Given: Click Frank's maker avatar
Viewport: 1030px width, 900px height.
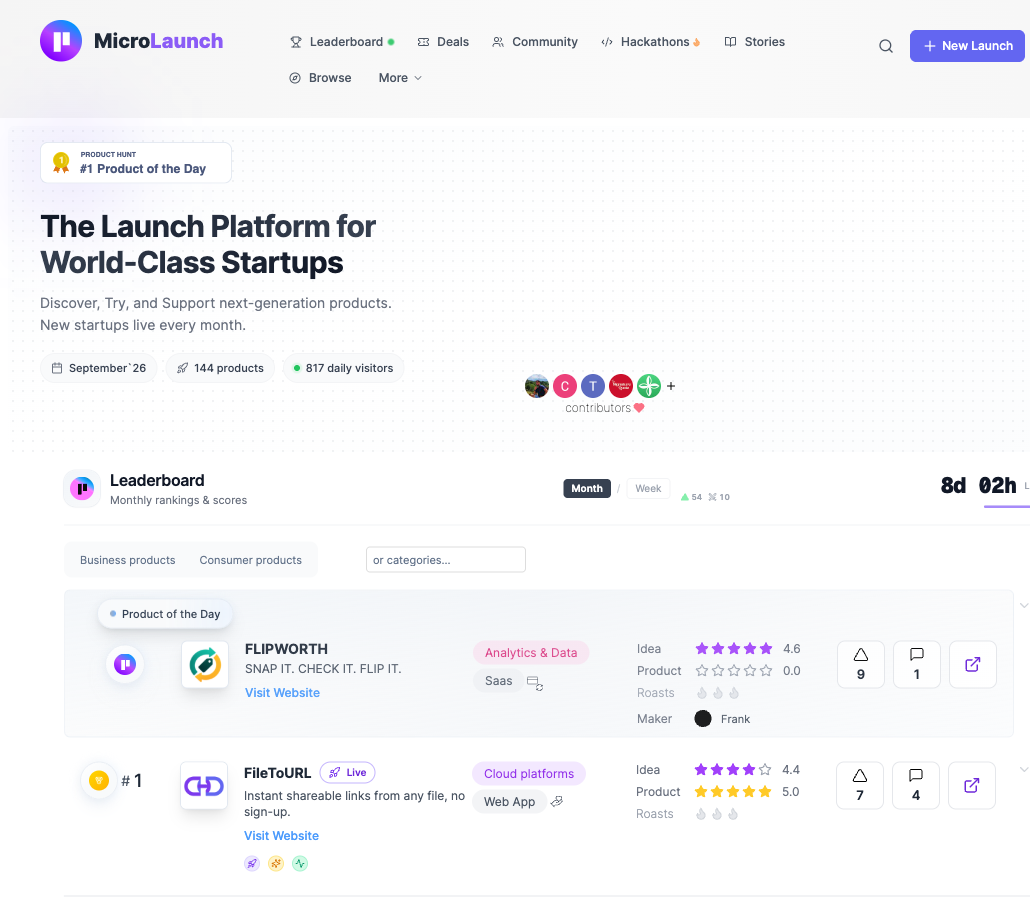Looking at the screenshot, I should click(703, 719).
